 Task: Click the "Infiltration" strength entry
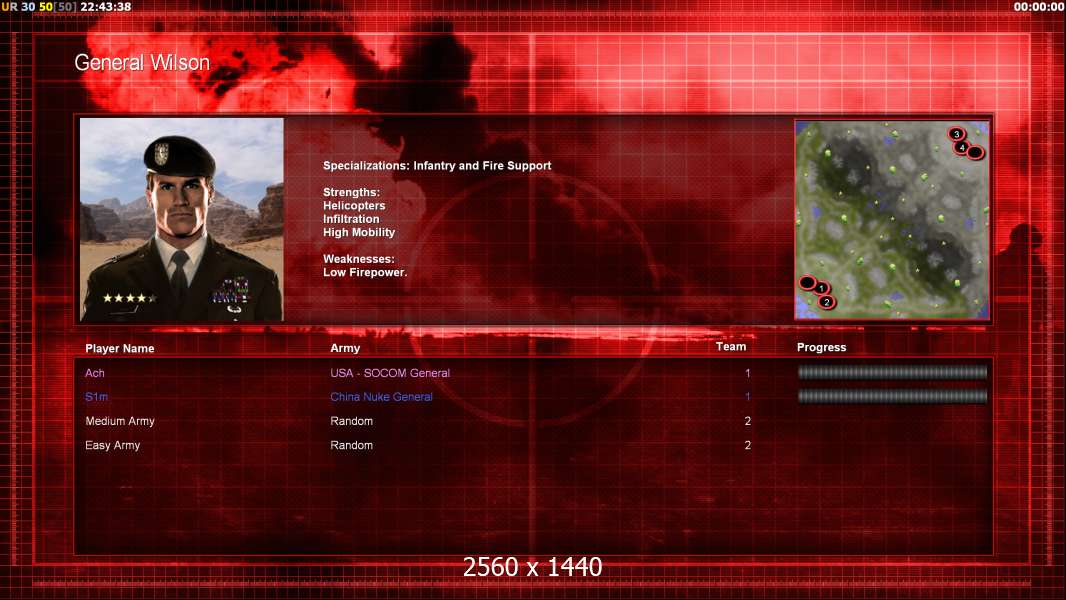[351, 219]
